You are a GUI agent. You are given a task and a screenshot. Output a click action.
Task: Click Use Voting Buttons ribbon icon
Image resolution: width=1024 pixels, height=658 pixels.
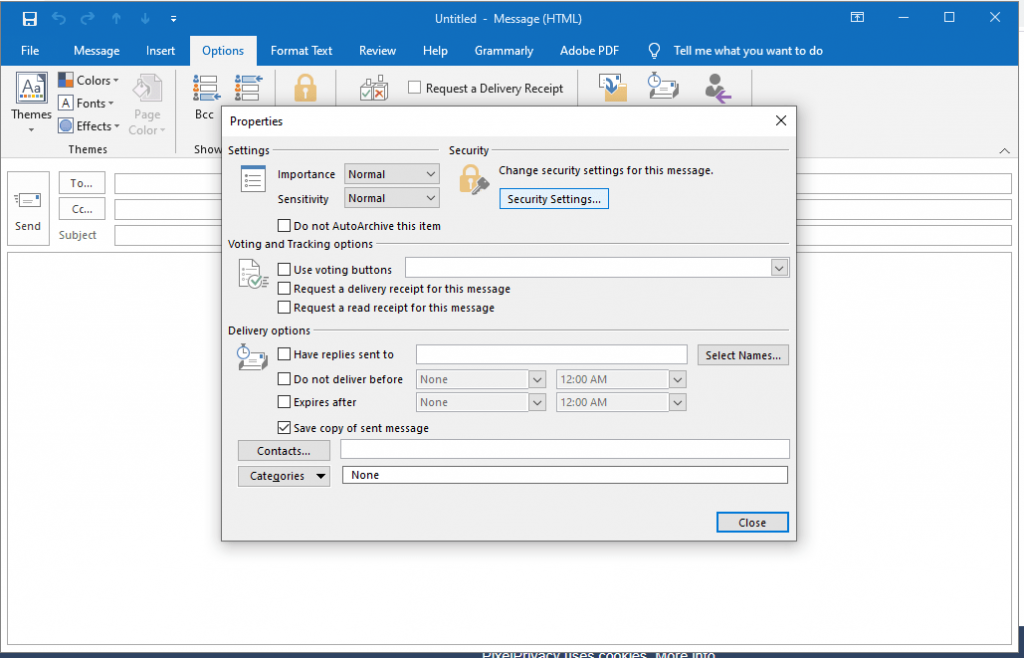pos(374,87)
